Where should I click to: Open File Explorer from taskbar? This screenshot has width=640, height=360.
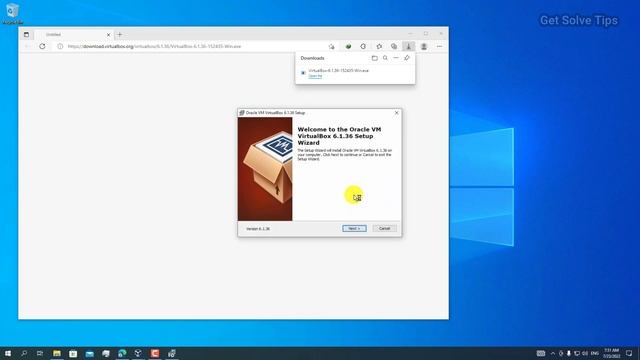(57, 353)
